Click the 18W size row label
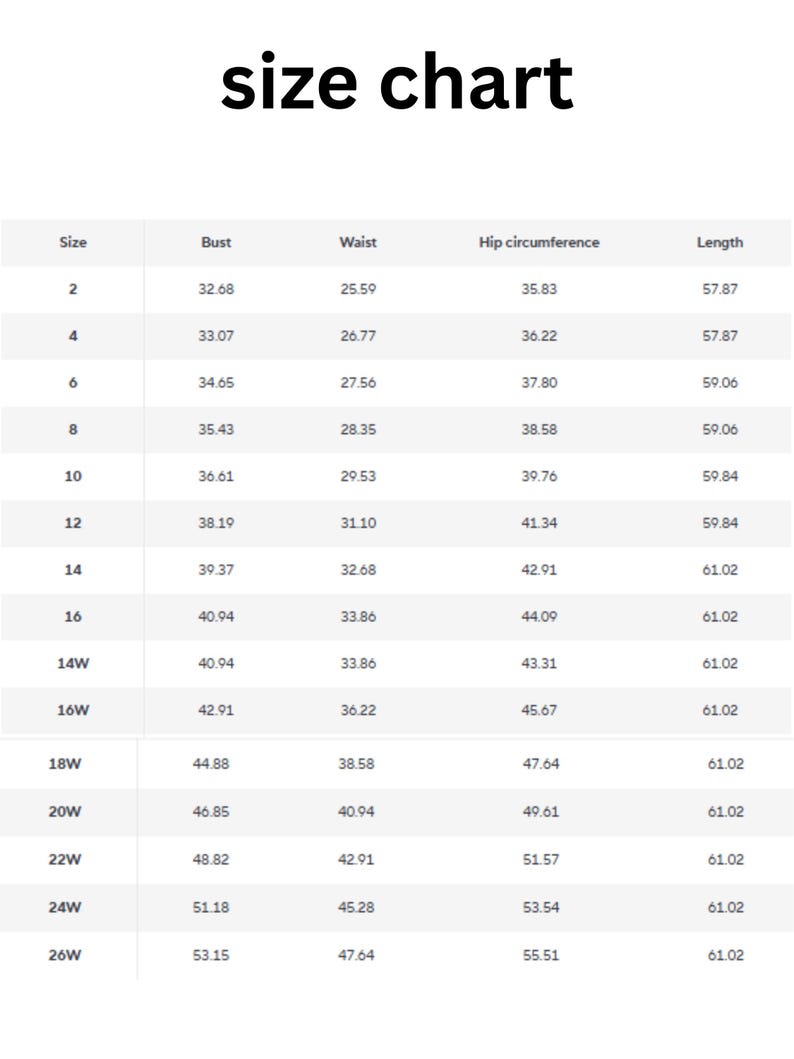Viewport: 794px width, 1059px height. click(65, 764)
